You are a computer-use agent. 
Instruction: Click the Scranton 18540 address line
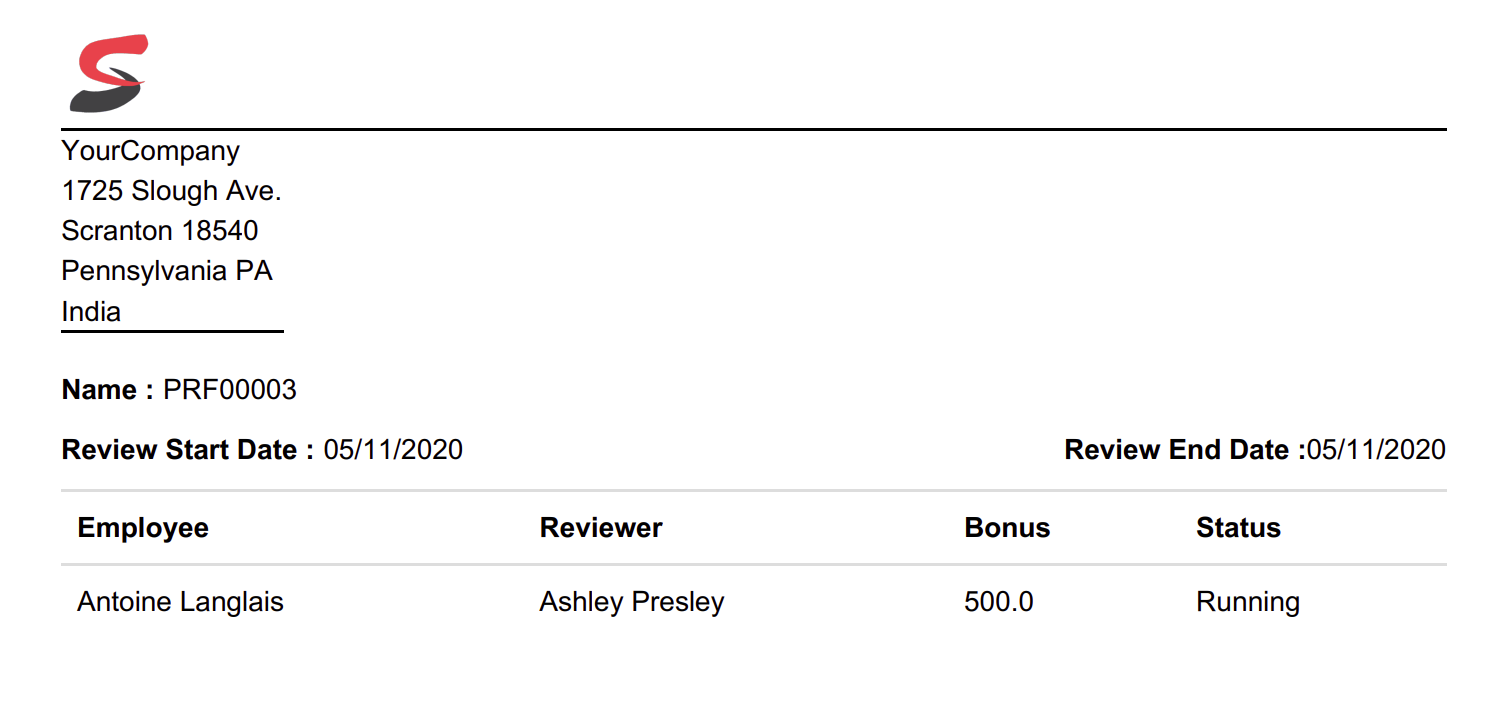click(x=160, y=231)
